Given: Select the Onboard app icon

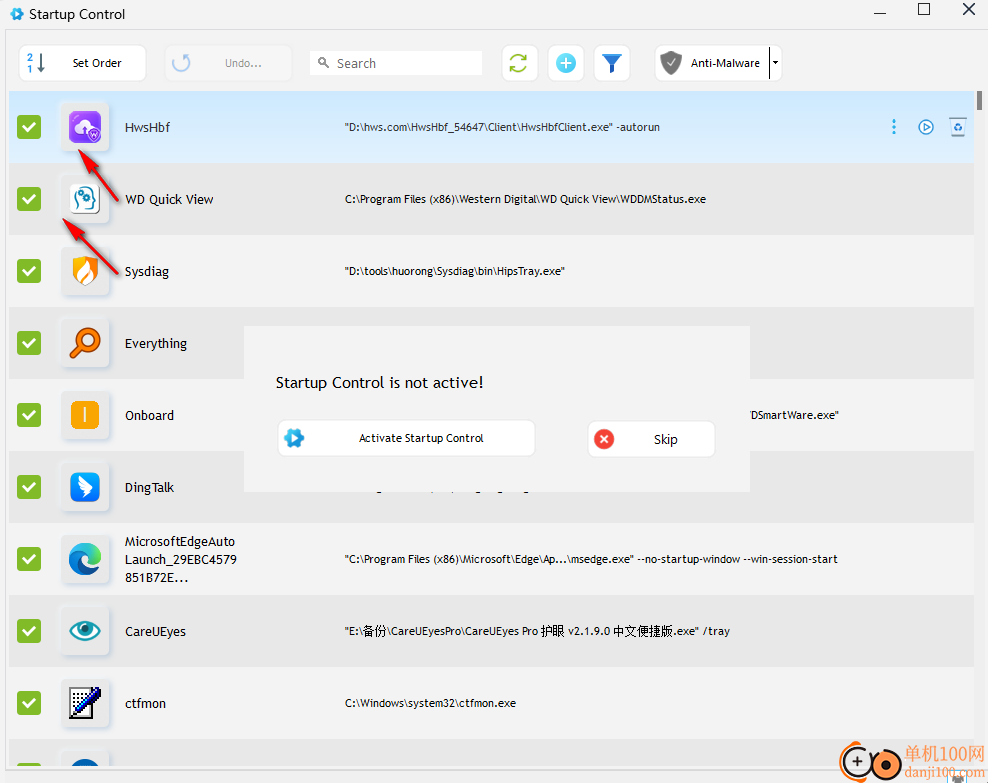Looking at the screenshot, I should (85, 415).
